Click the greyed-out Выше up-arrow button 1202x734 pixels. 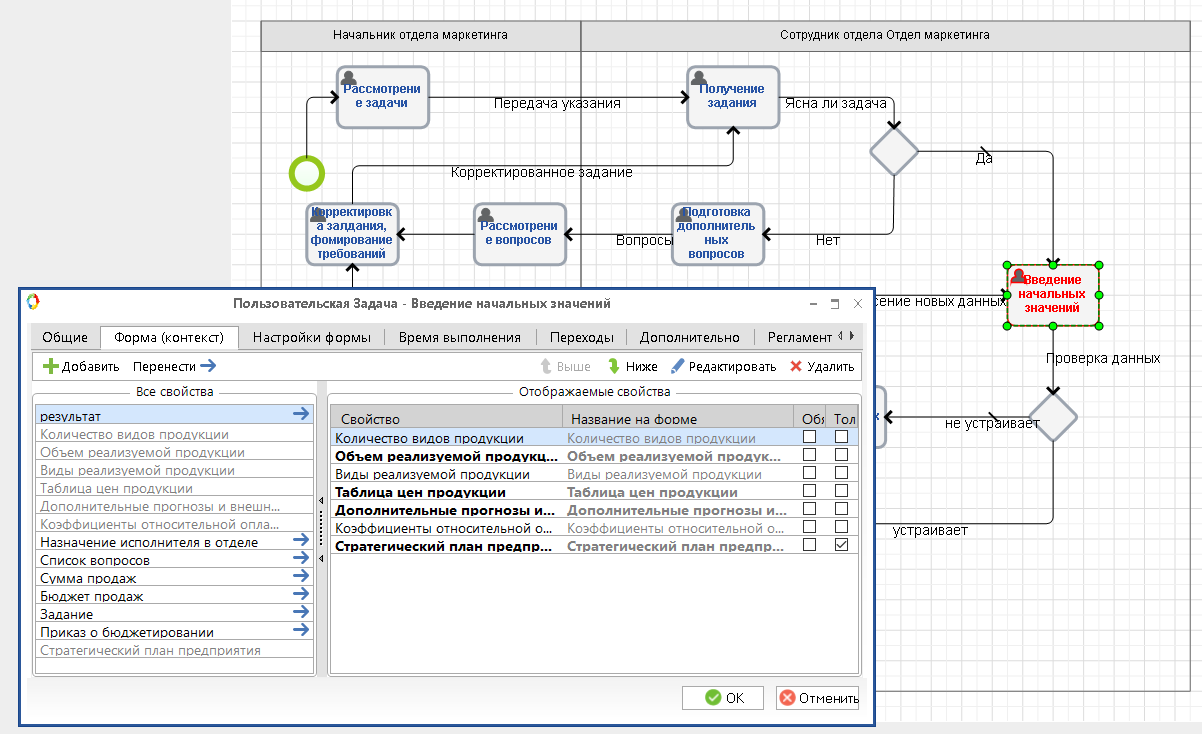tap(565, 367)
